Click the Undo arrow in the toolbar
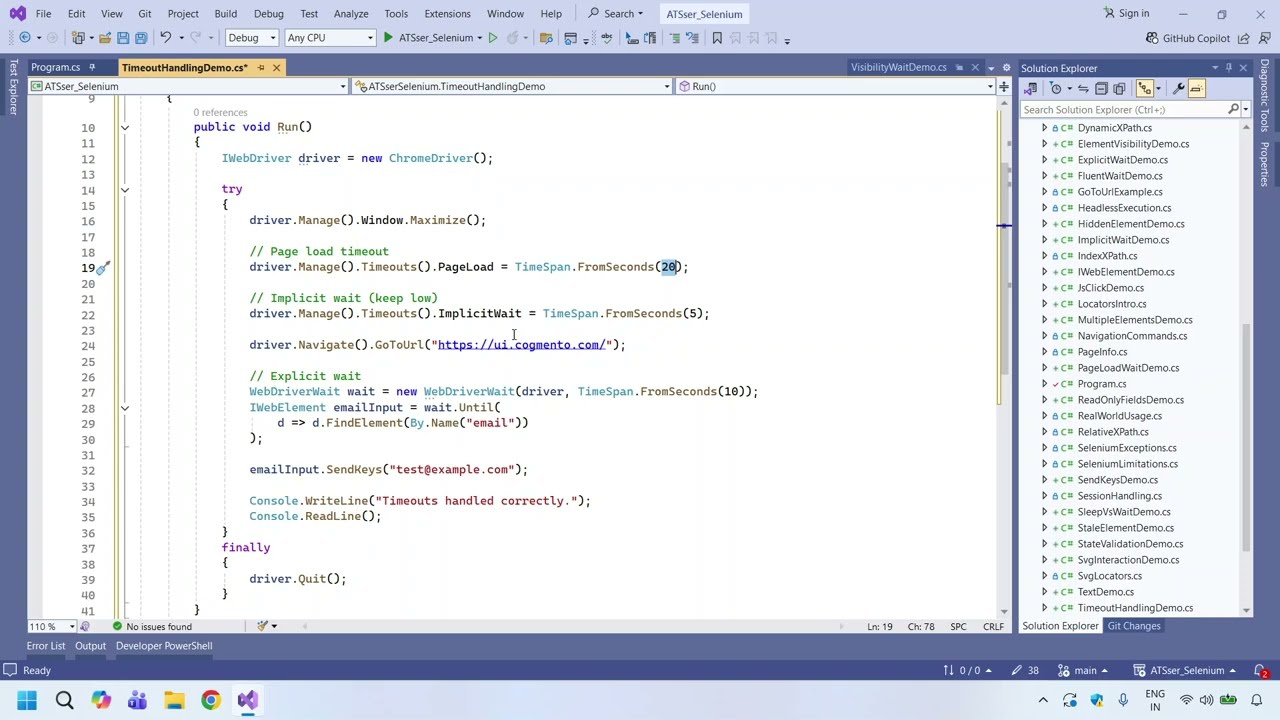 coord(165,38)
